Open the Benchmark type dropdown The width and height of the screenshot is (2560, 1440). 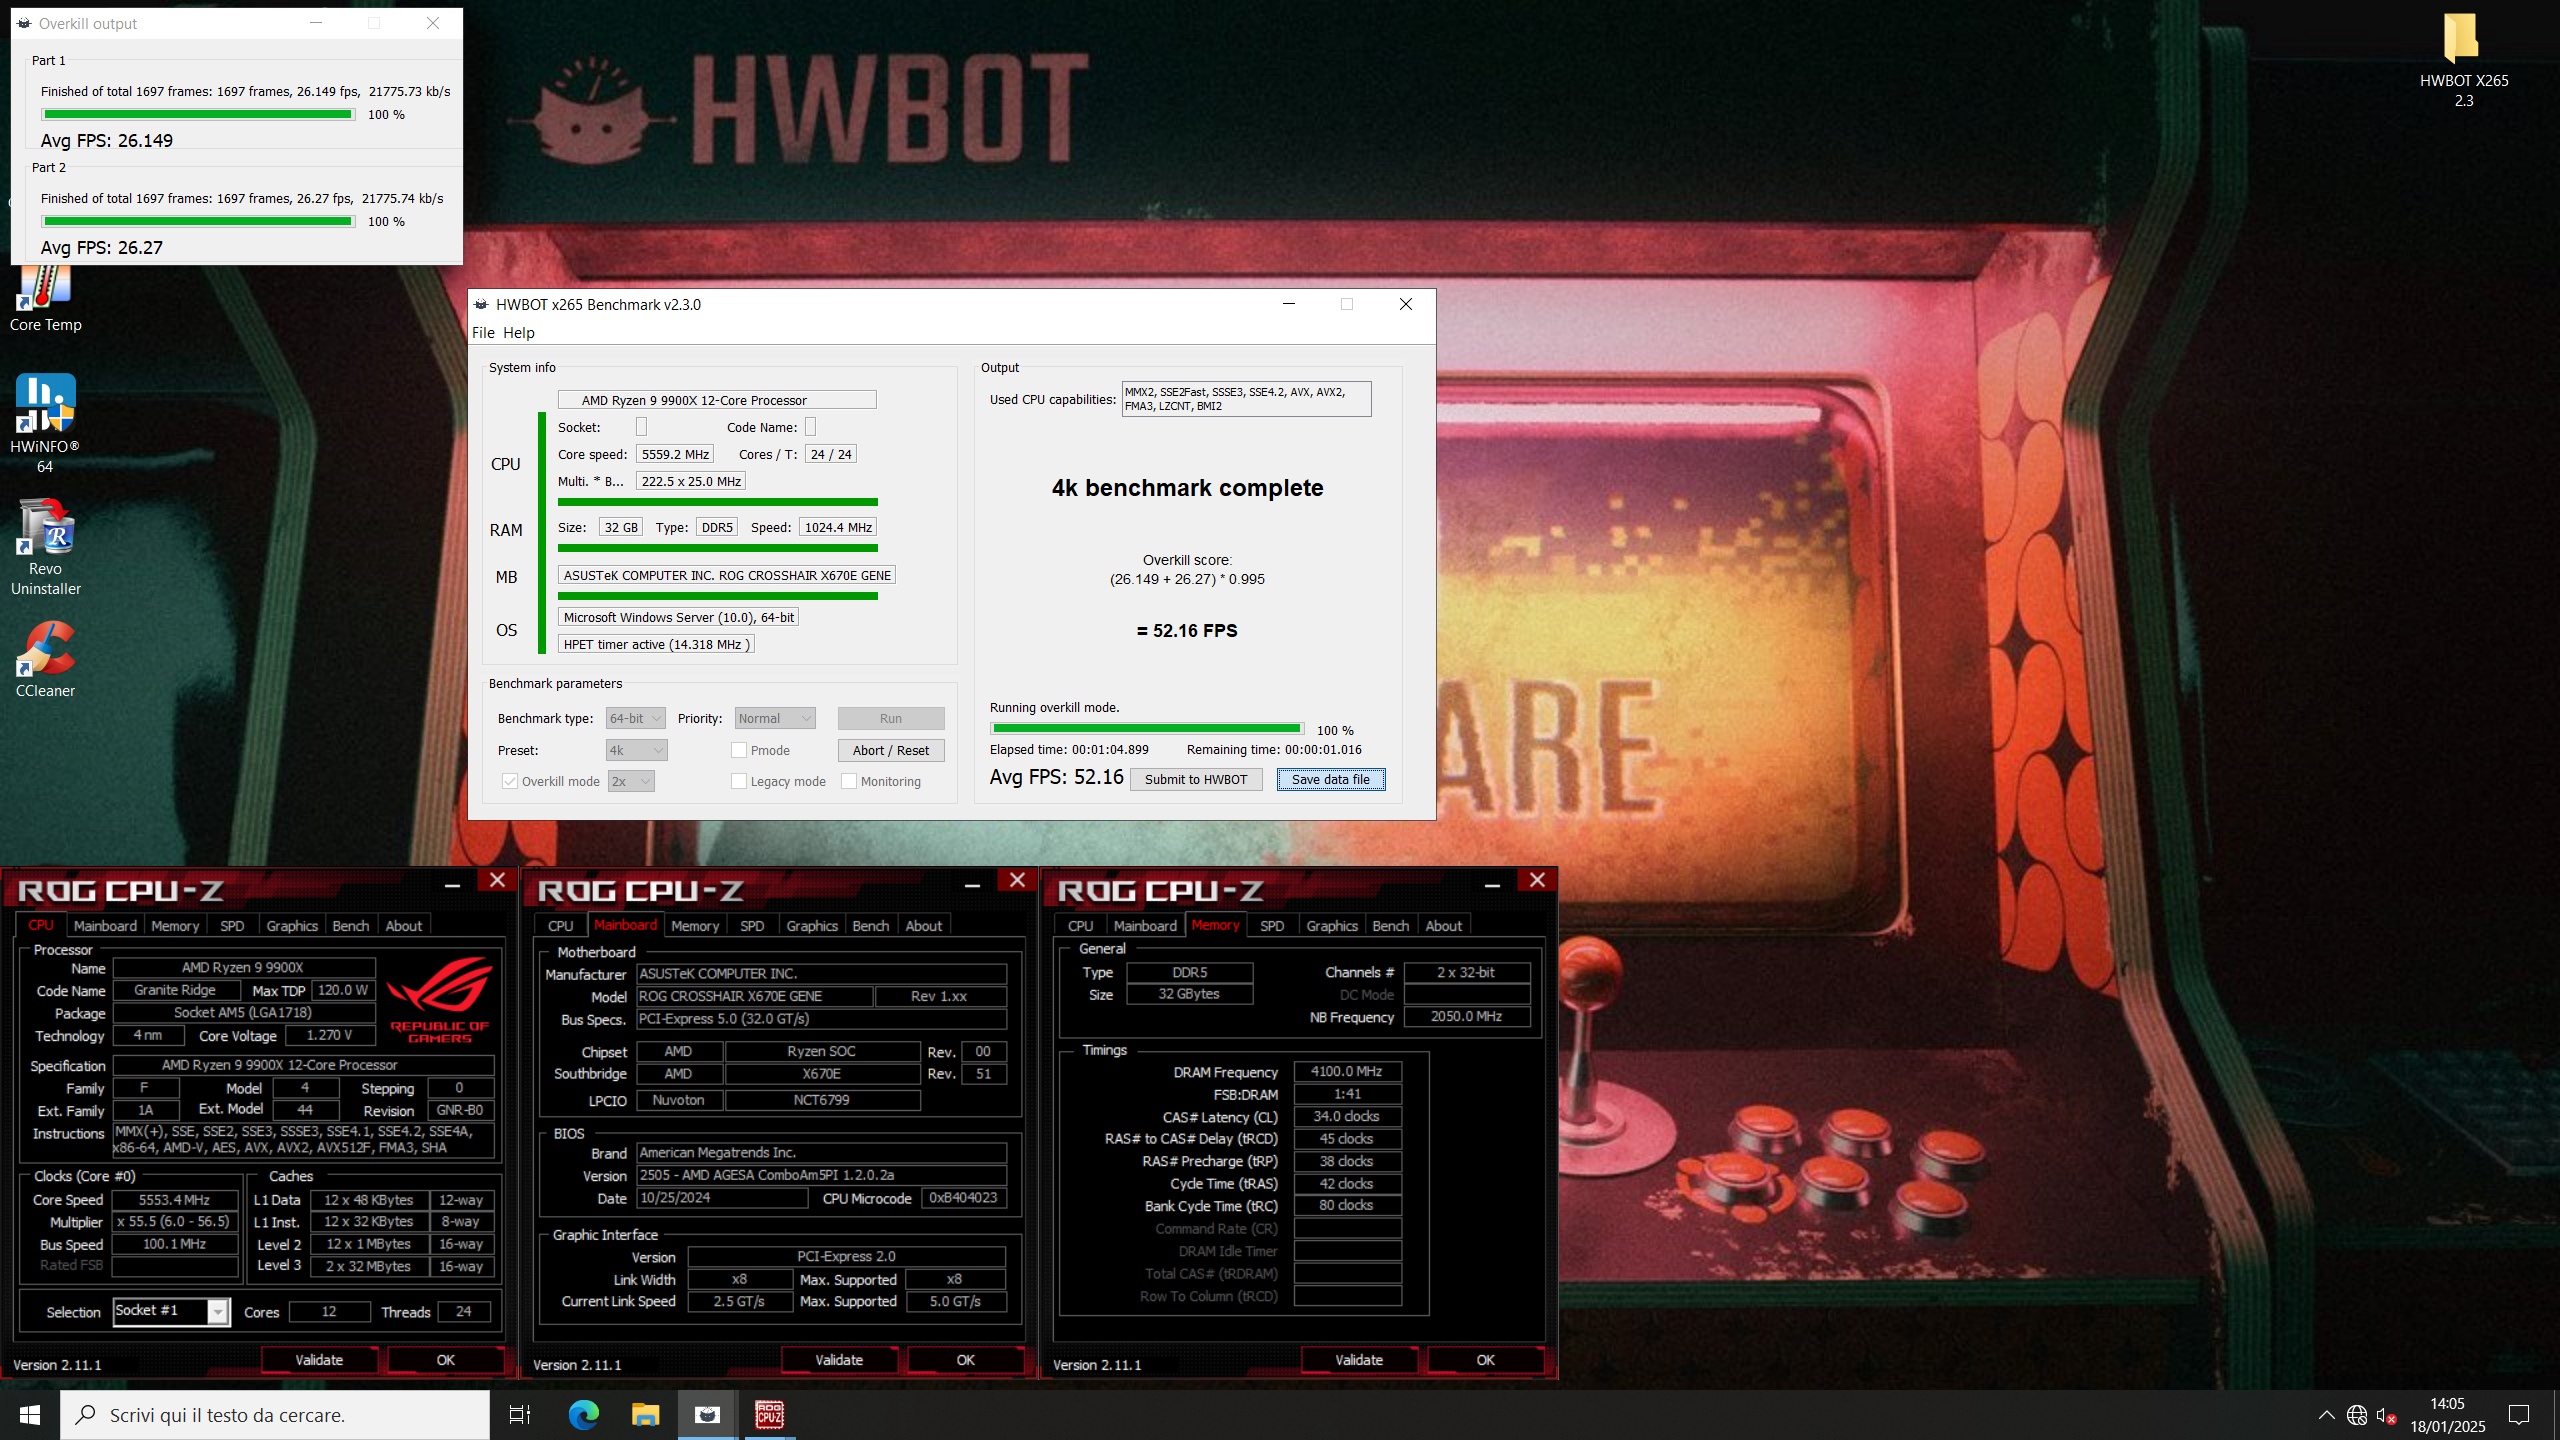click(x=635, y=718)
